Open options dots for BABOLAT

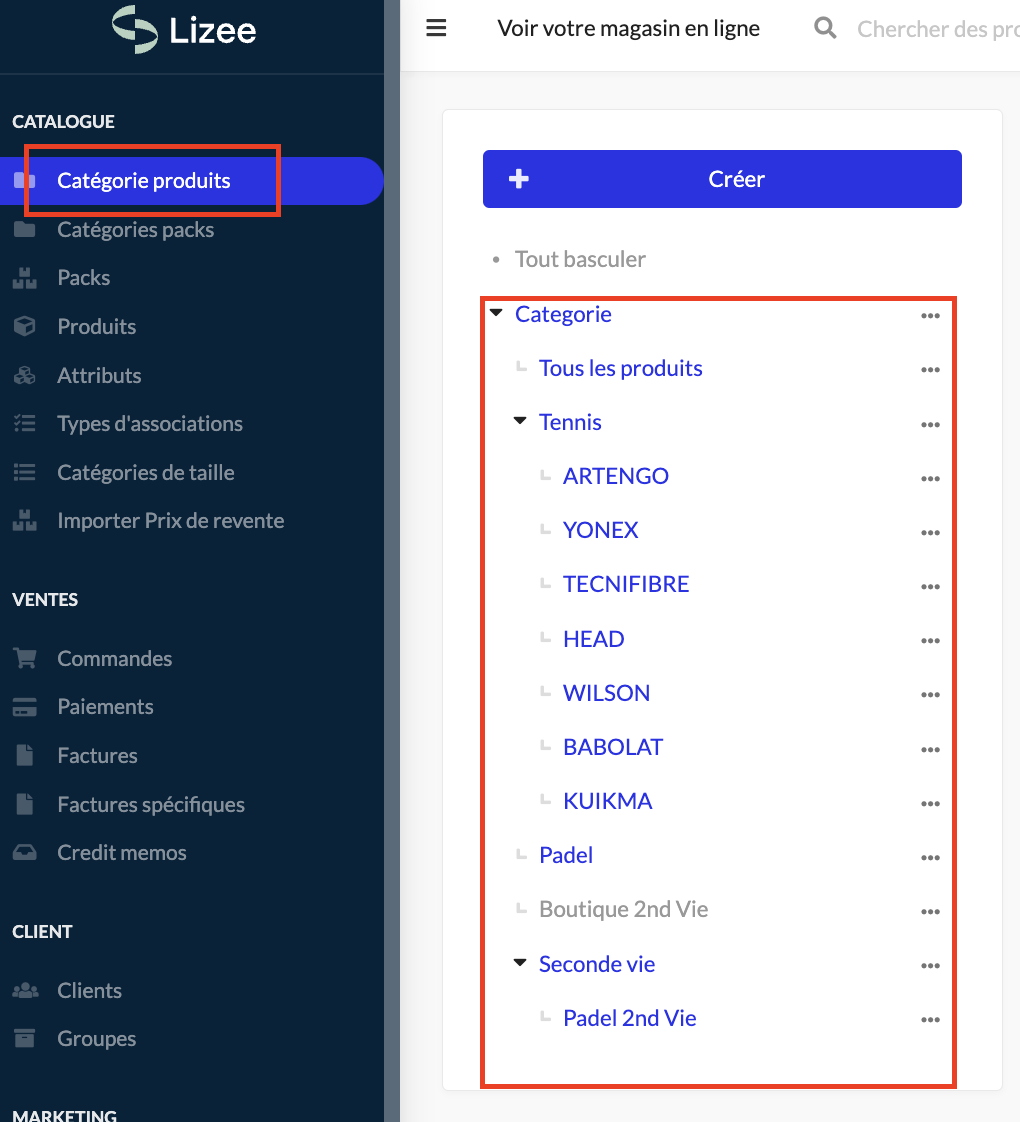pyautogui.click(x=930, y=749)
